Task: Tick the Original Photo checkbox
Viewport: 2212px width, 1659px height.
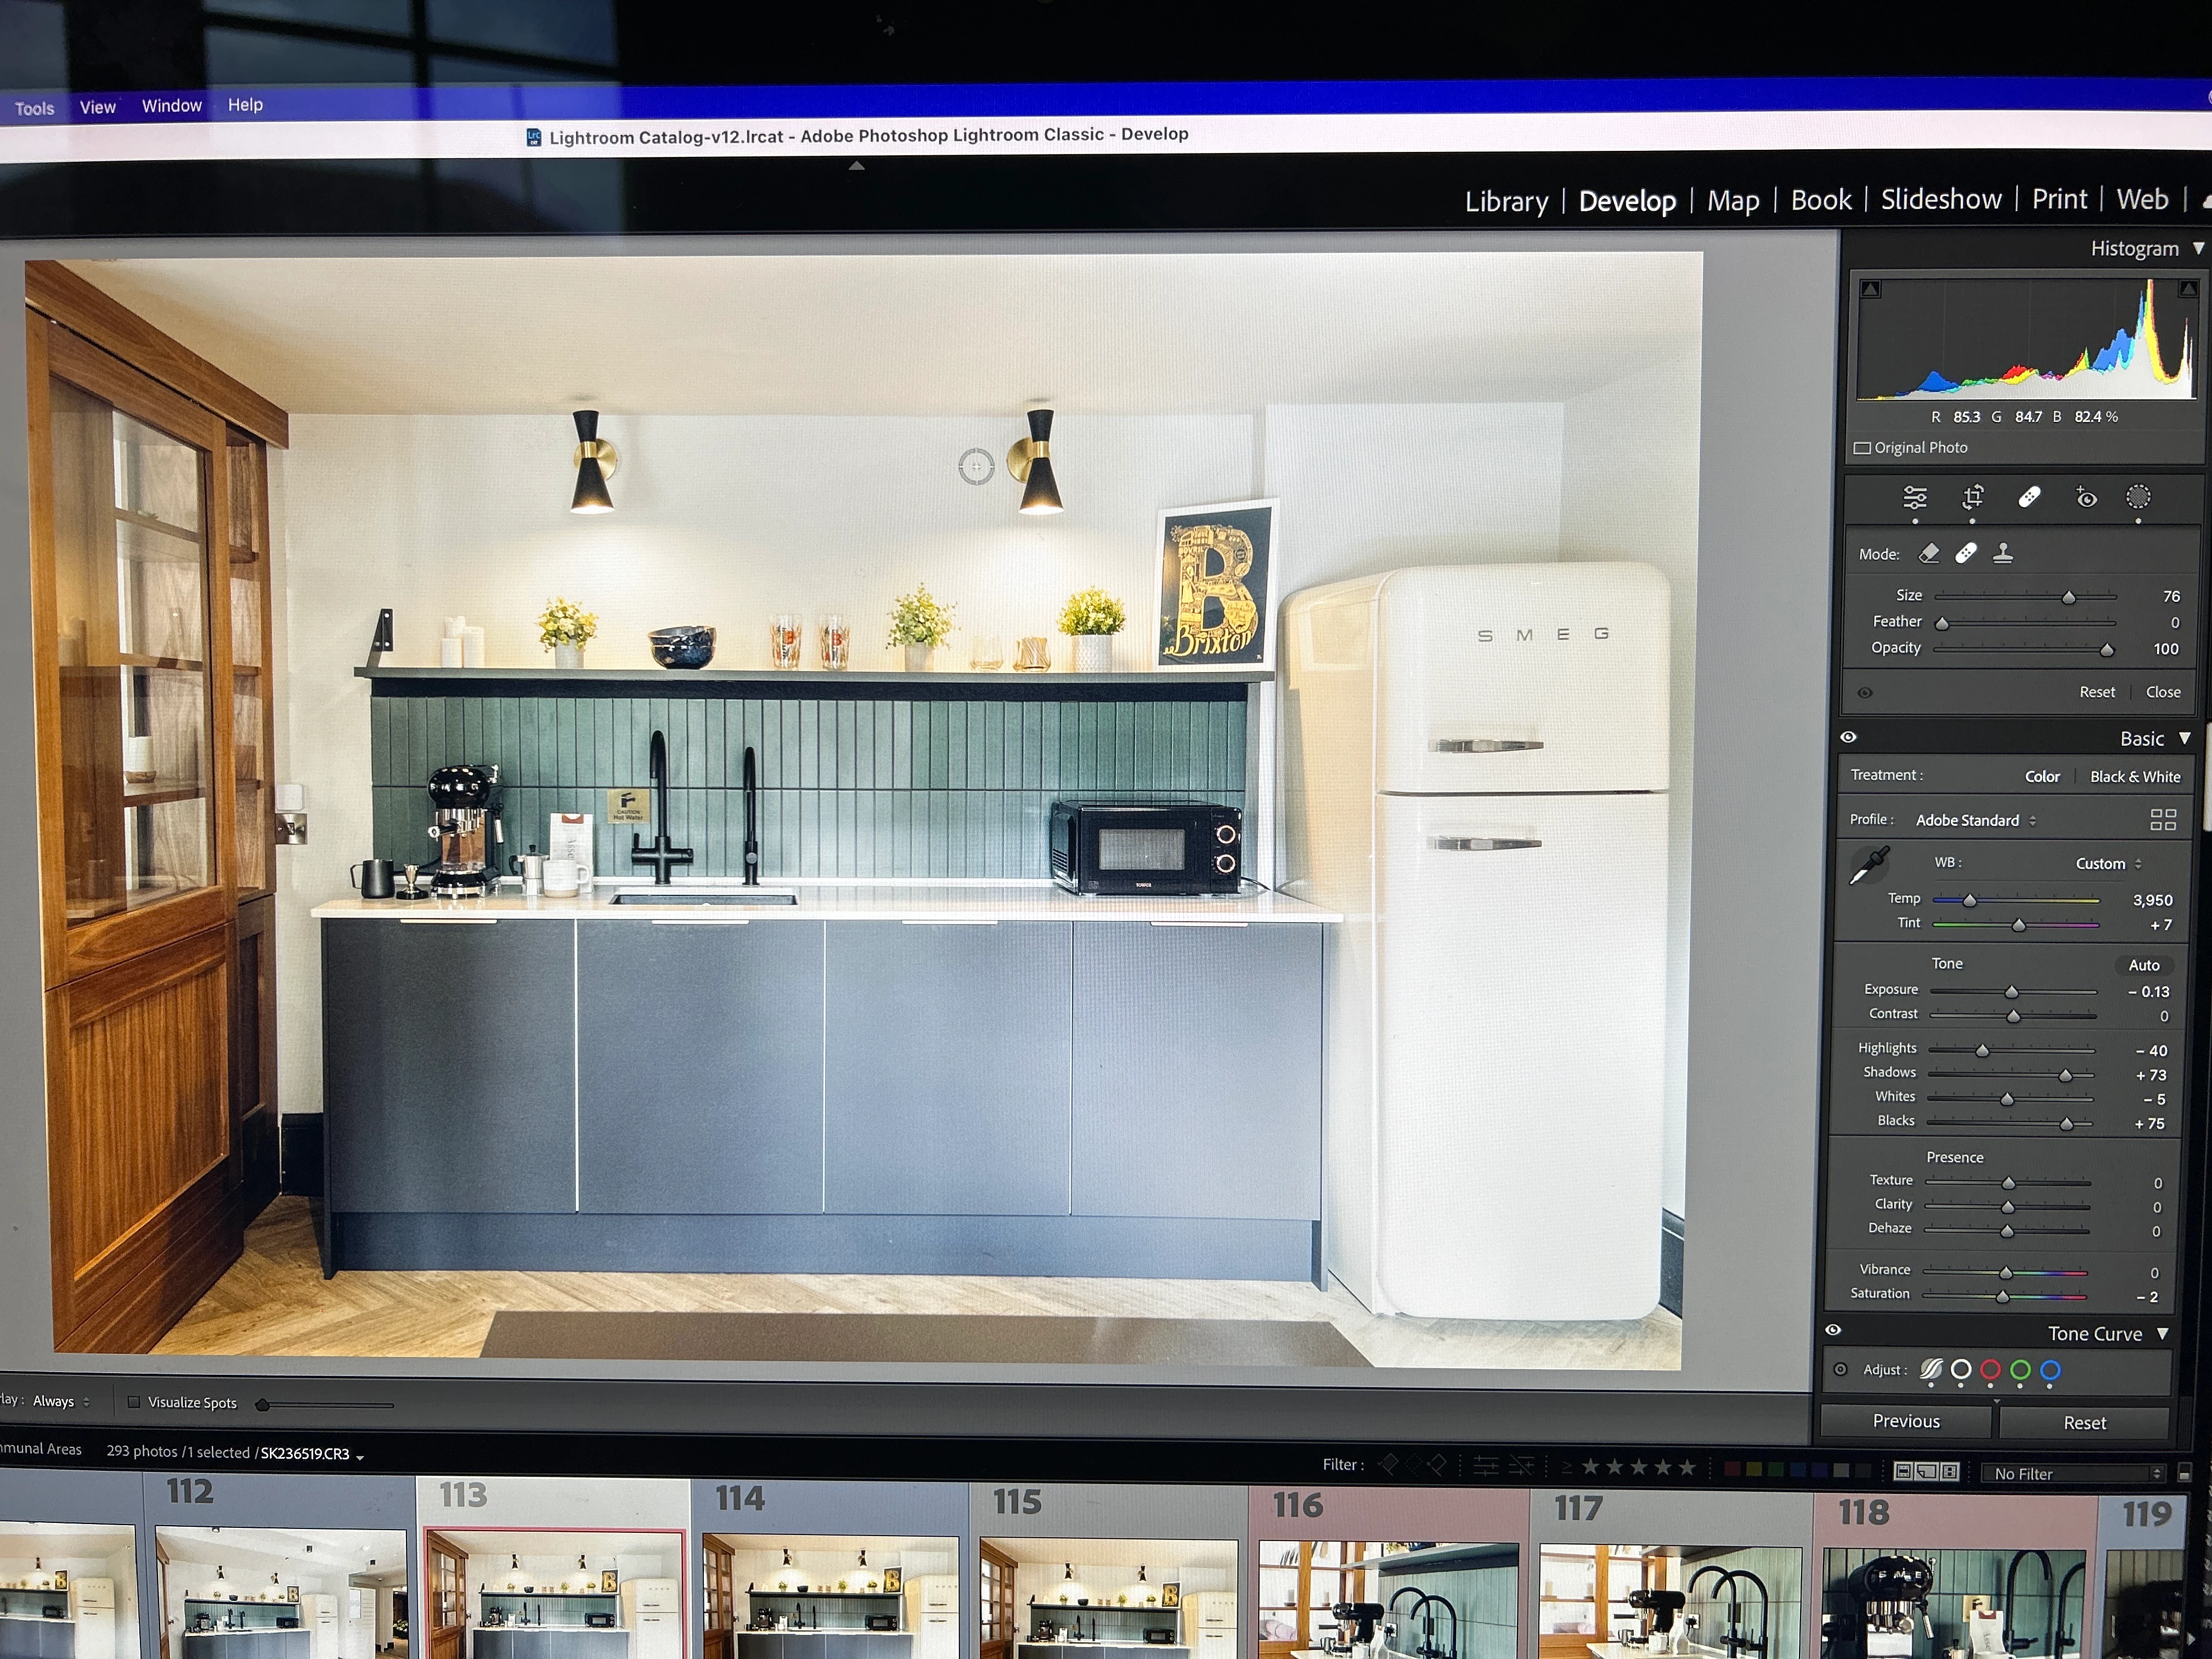Action: point(1862,448)
